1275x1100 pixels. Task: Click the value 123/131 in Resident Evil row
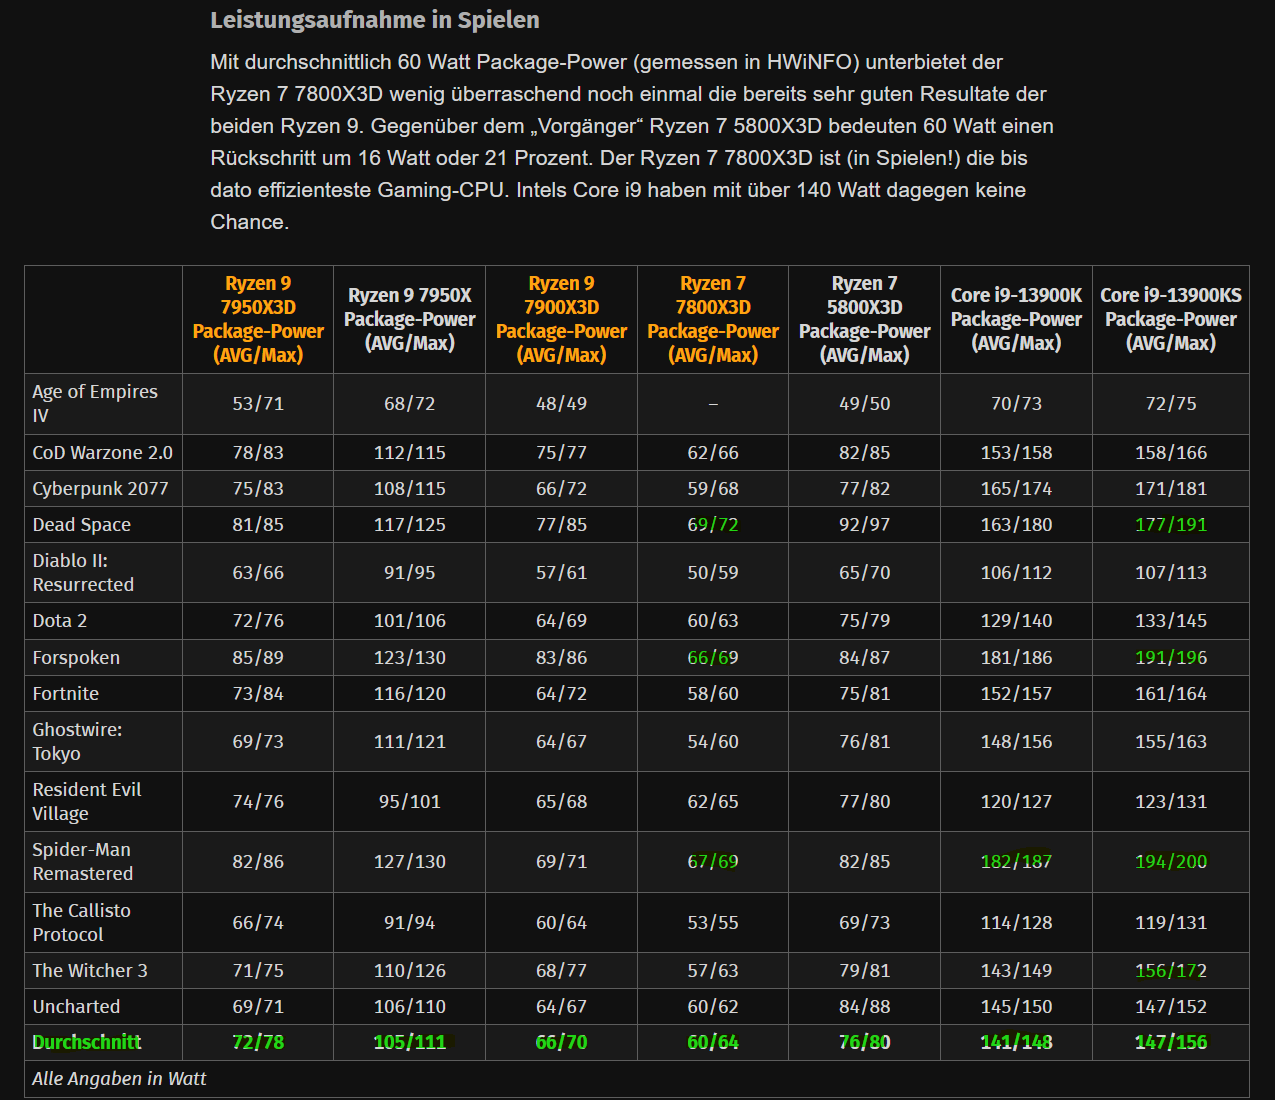(1171, 801)
